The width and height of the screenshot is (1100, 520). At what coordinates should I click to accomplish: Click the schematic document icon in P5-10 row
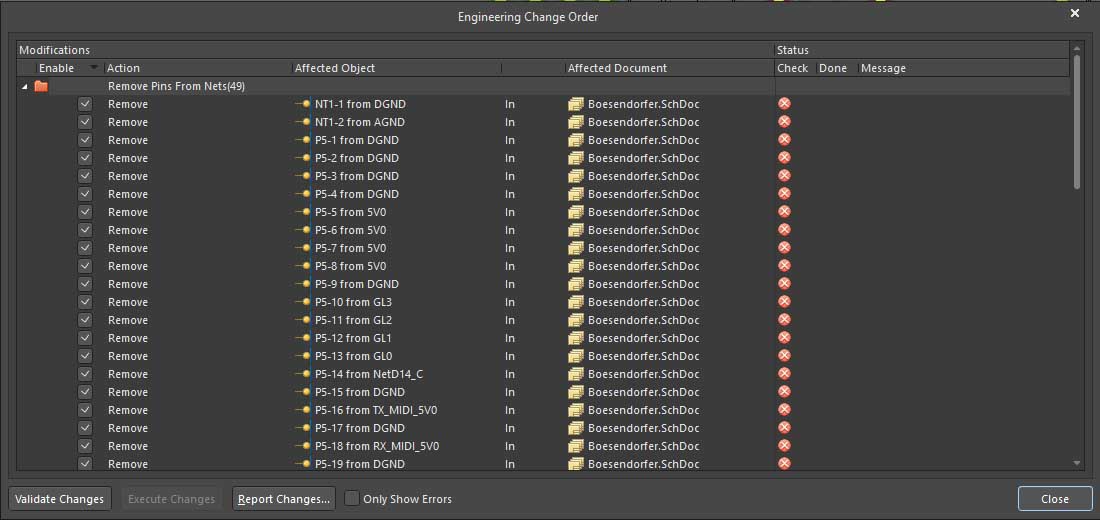[x=575, y=302]
